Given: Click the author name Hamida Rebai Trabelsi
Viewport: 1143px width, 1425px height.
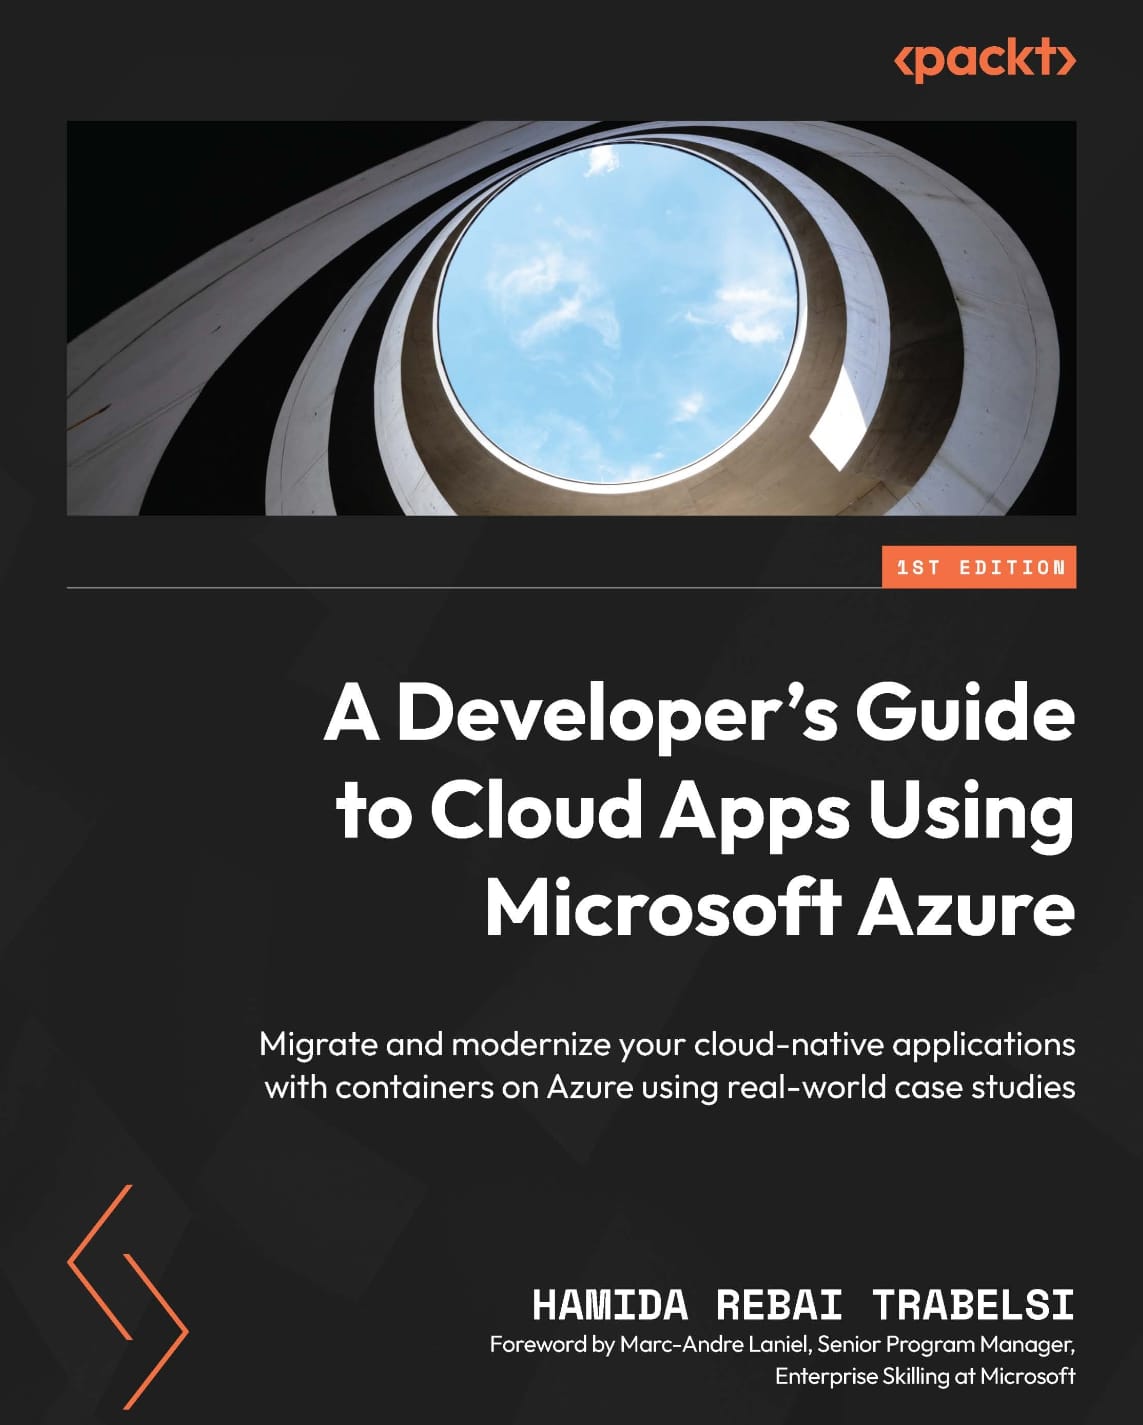Looking at the screenshot, I should click(804, 1305).
